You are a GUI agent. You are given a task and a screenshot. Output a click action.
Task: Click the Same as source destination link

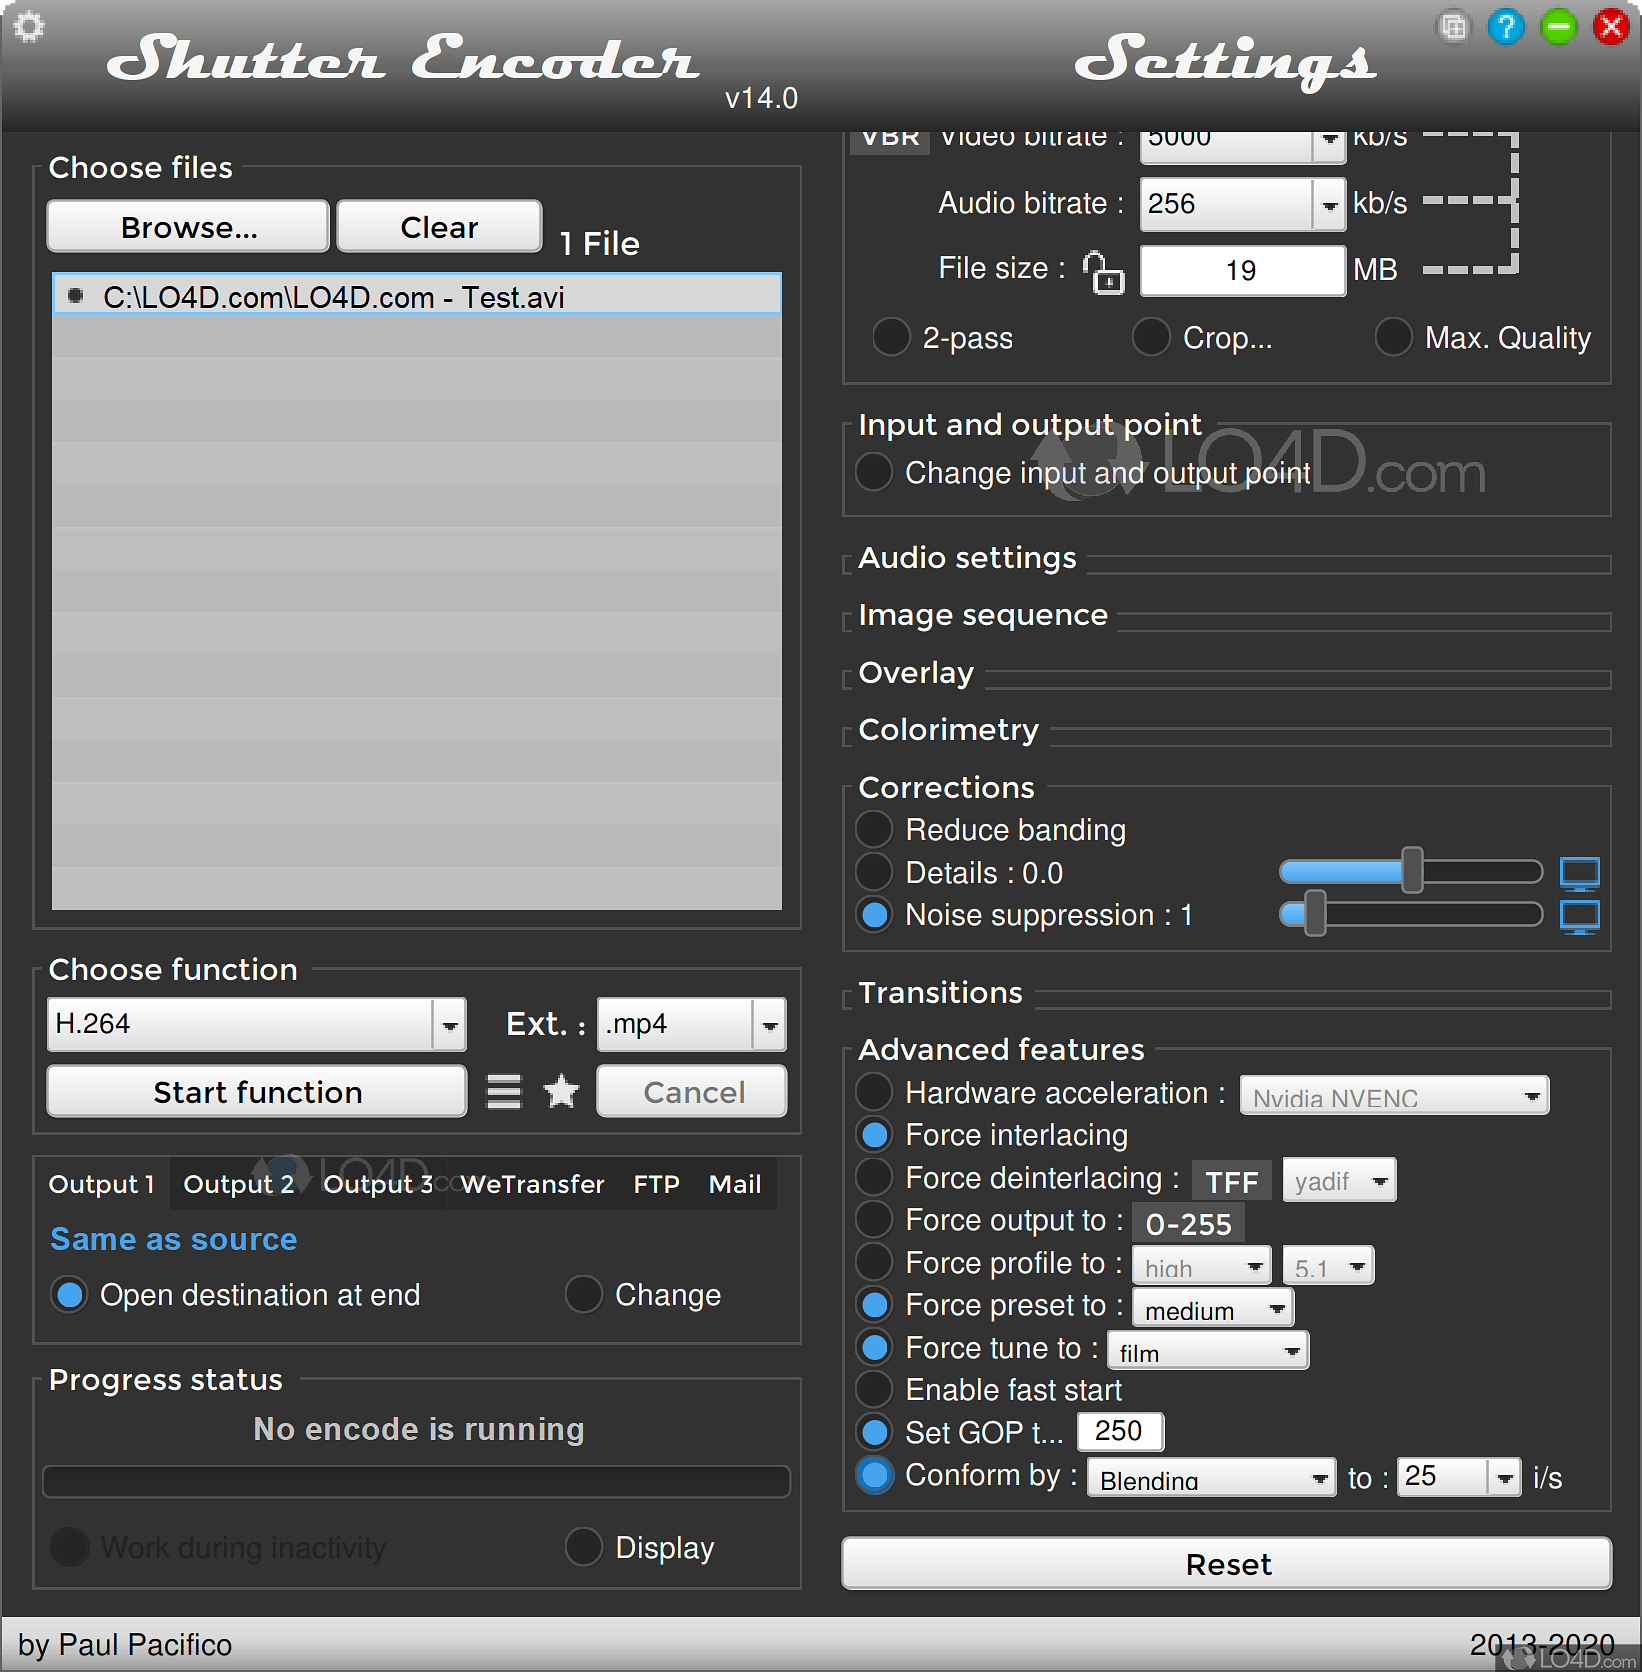174,1239
